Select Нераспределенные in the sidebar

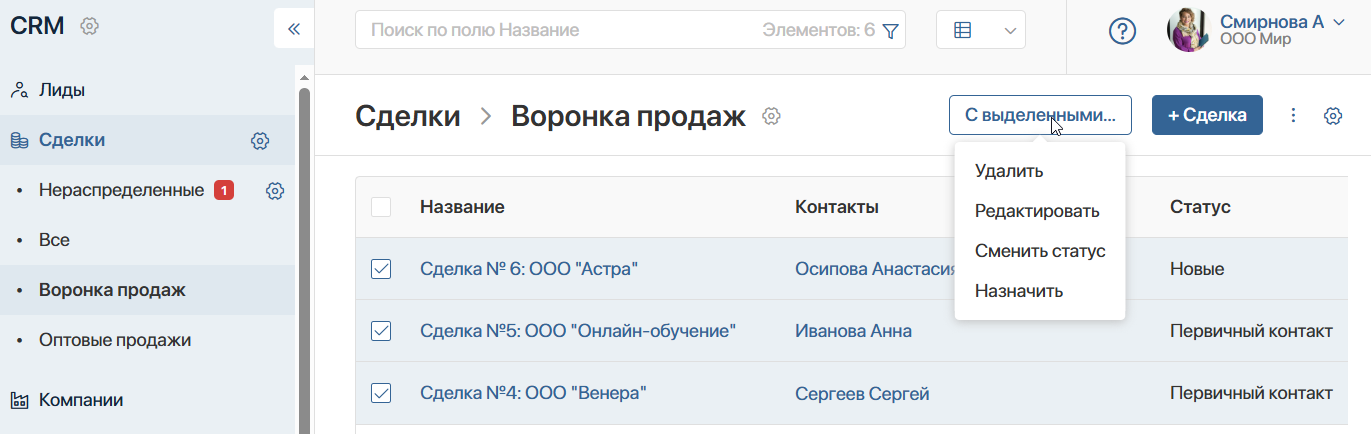121,190
